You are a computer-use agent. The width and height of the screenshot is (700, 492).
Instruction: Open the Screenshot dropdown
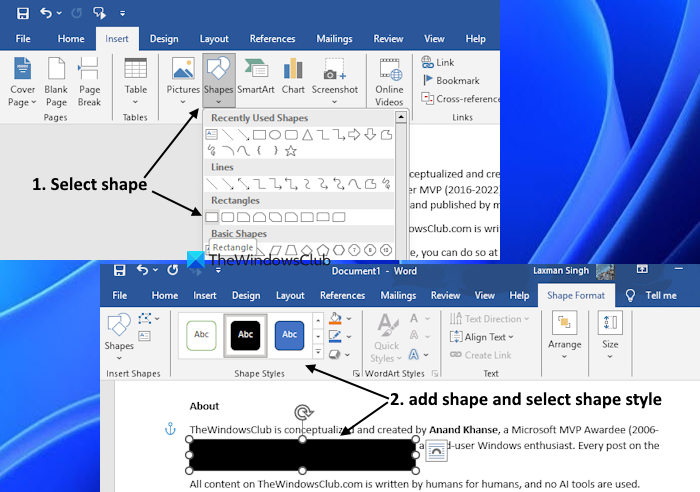(334, 82)
